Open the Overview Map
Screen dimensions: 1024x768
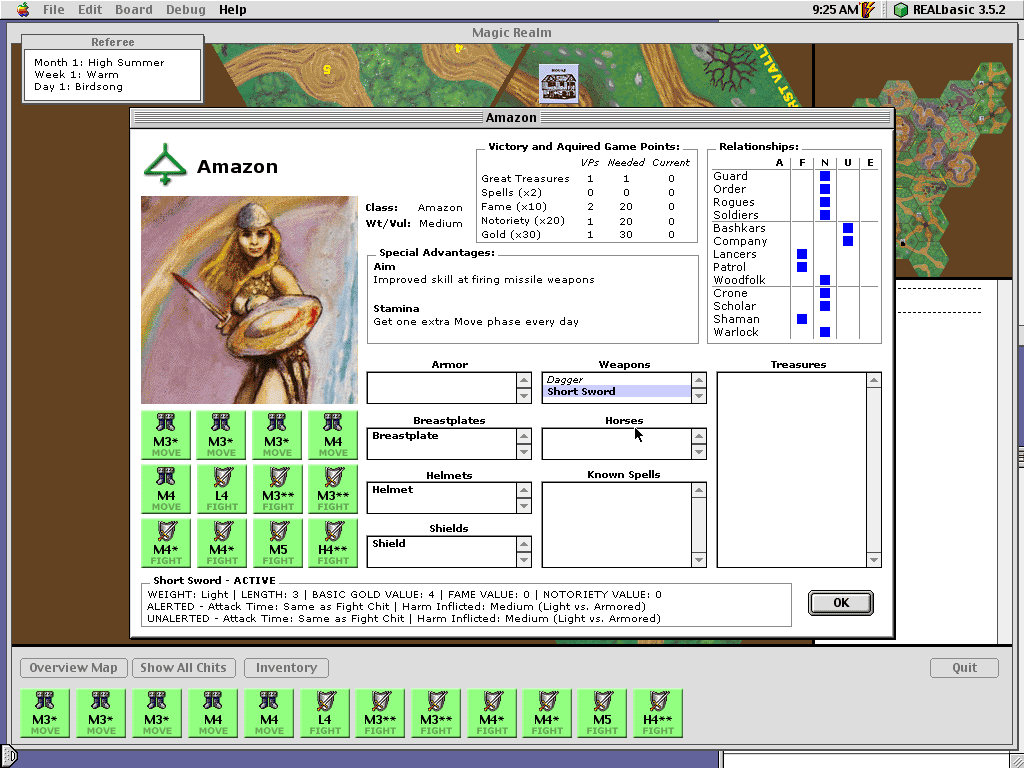click(x=73, y=667)
